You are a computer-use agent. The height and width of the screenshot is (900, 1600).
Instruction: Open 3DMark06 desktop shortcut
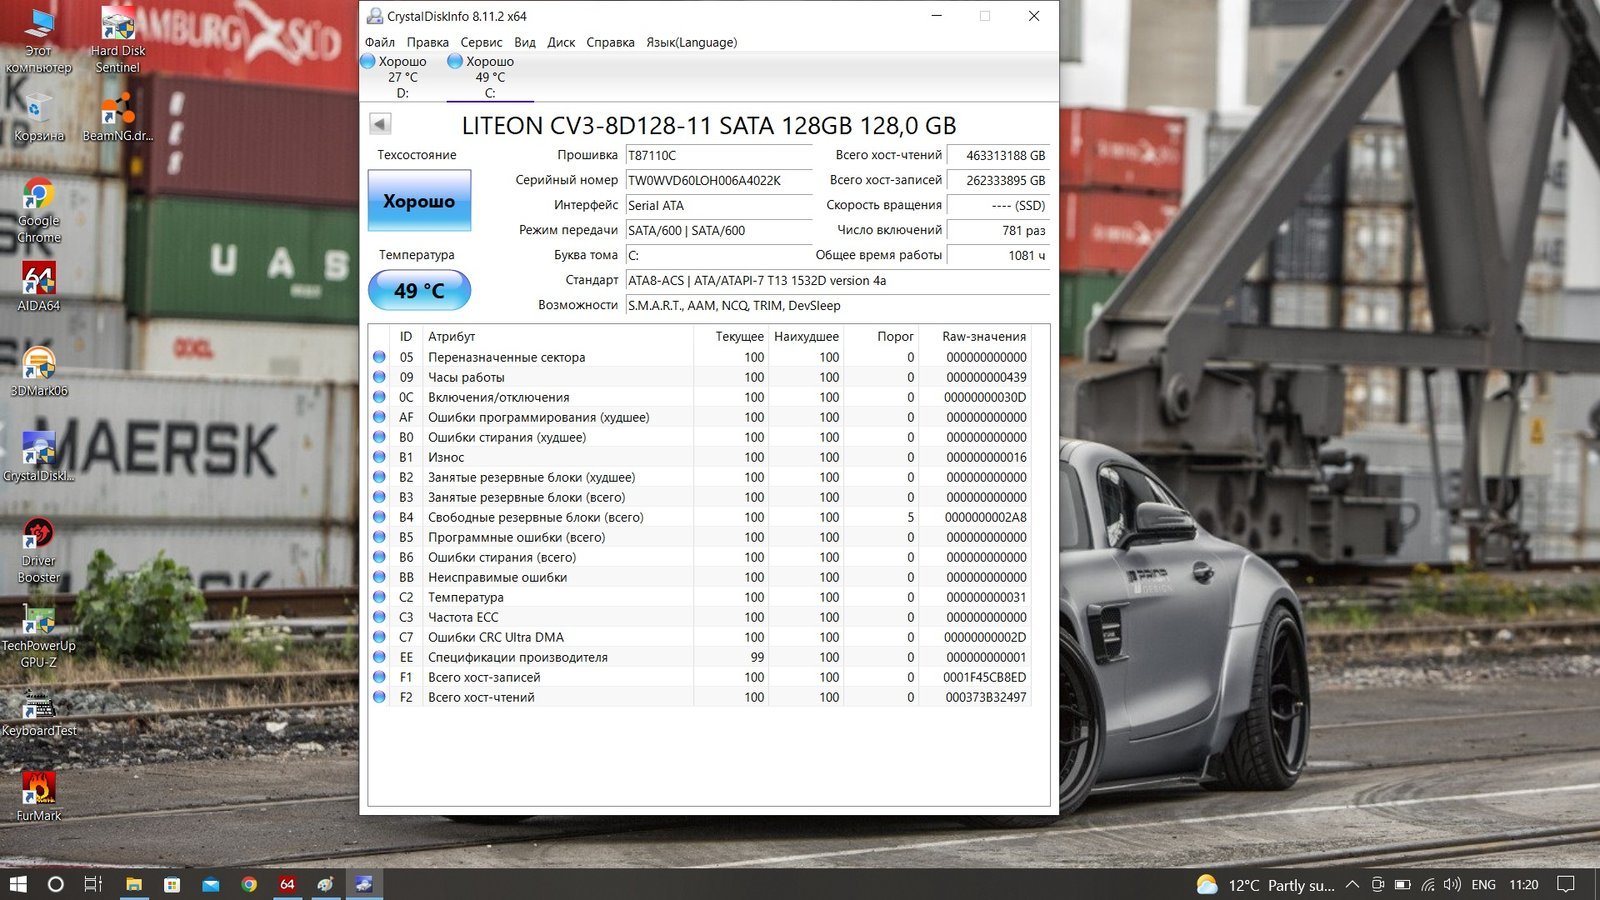[39, 371]
